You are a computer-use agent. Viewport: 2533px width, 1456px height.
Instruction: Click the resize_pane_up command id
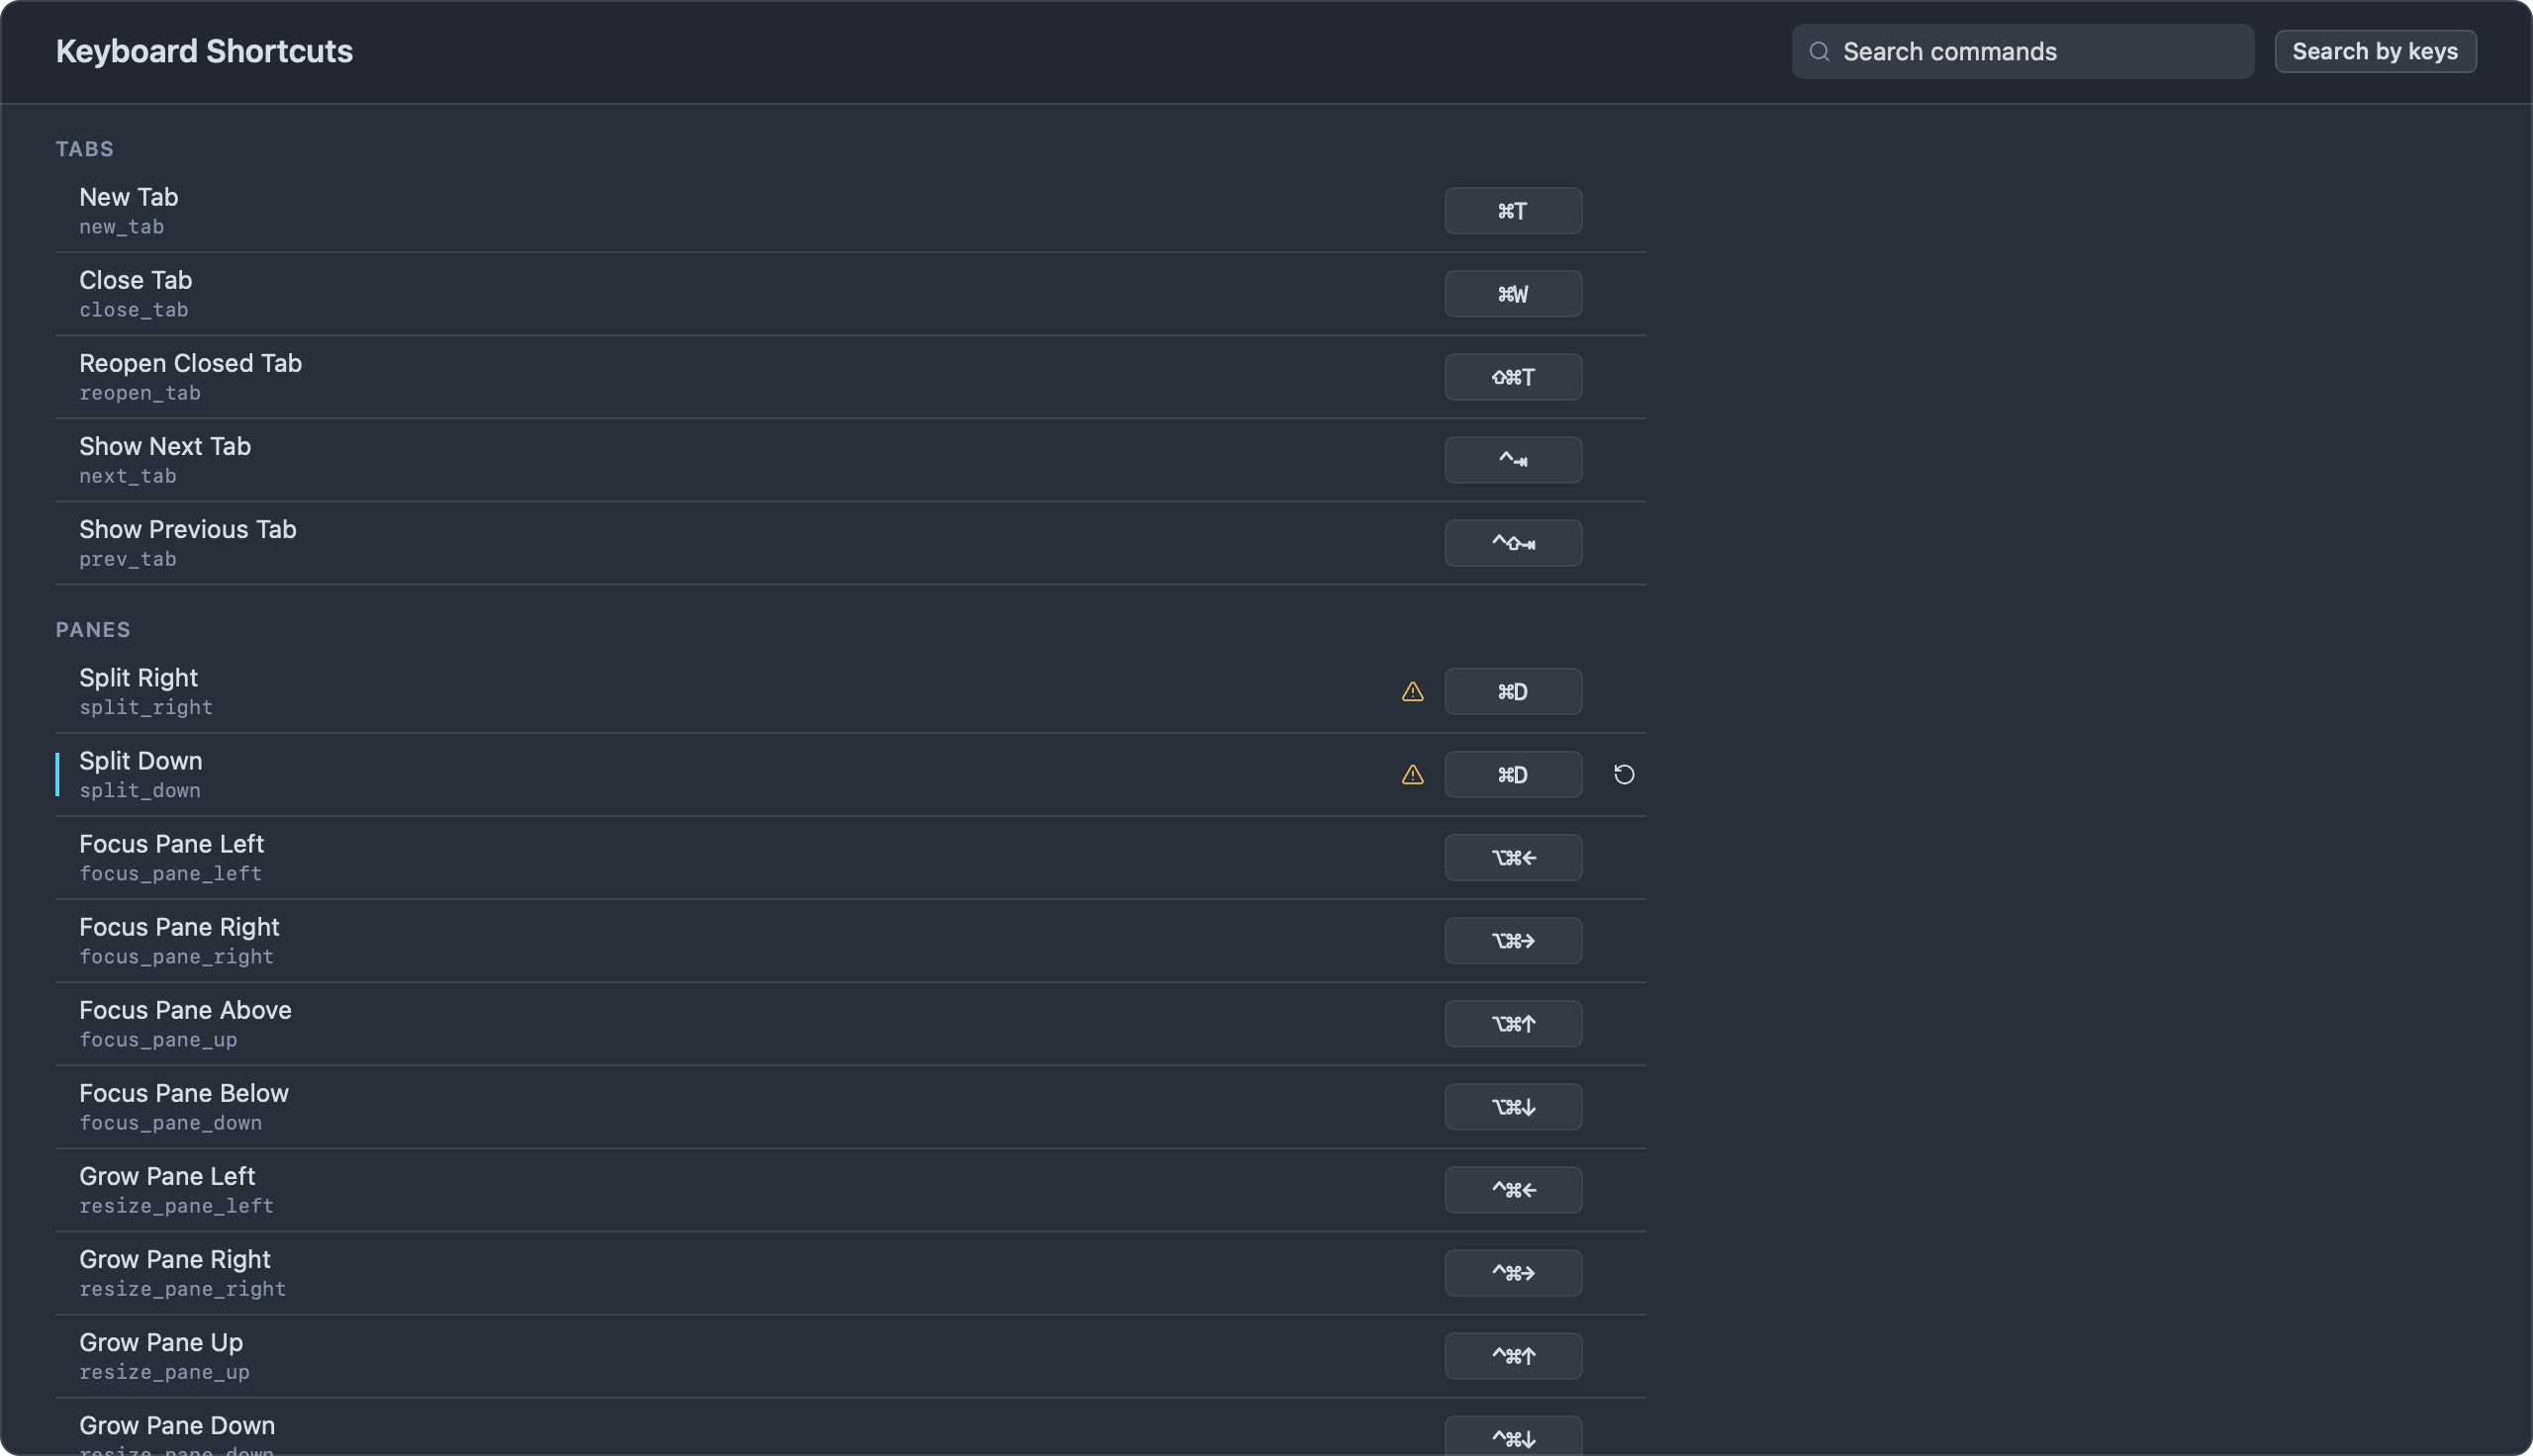[164, 1372]
